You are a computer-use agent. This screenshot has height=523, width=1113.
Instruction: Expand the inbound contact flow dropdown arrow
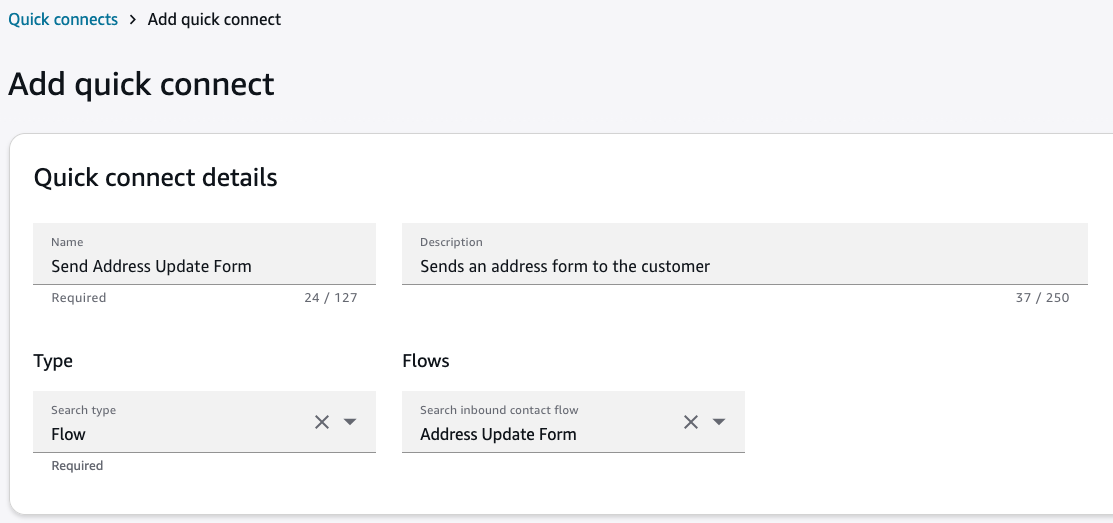coord(719,422)
